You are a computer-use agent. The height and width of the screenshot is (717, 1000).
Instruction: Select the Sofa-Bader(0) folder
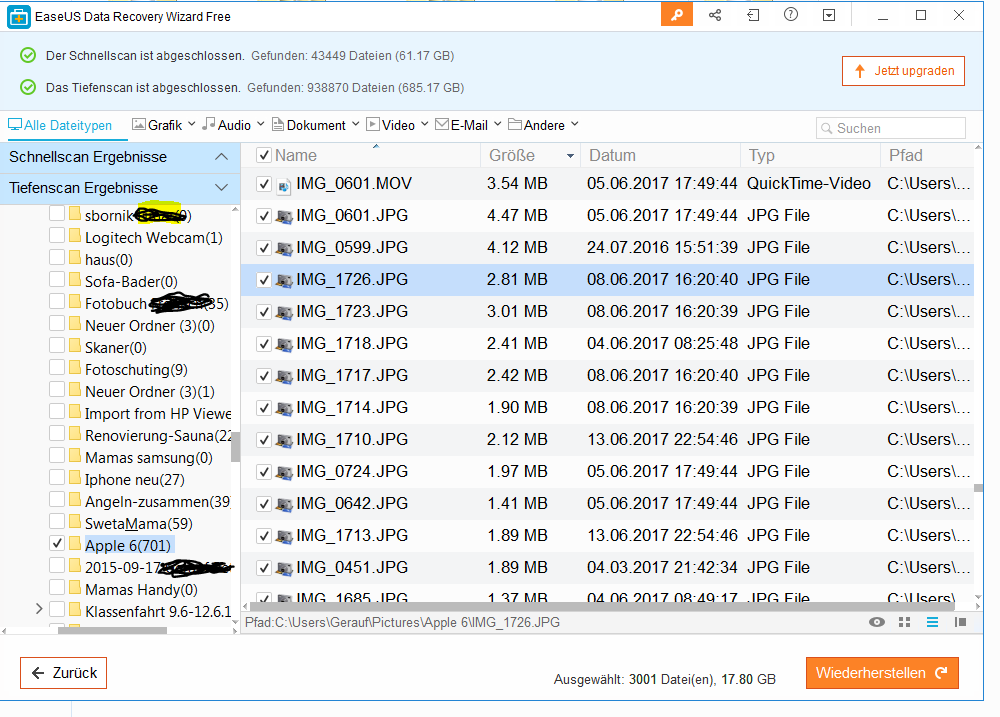[x=131, y=281]
